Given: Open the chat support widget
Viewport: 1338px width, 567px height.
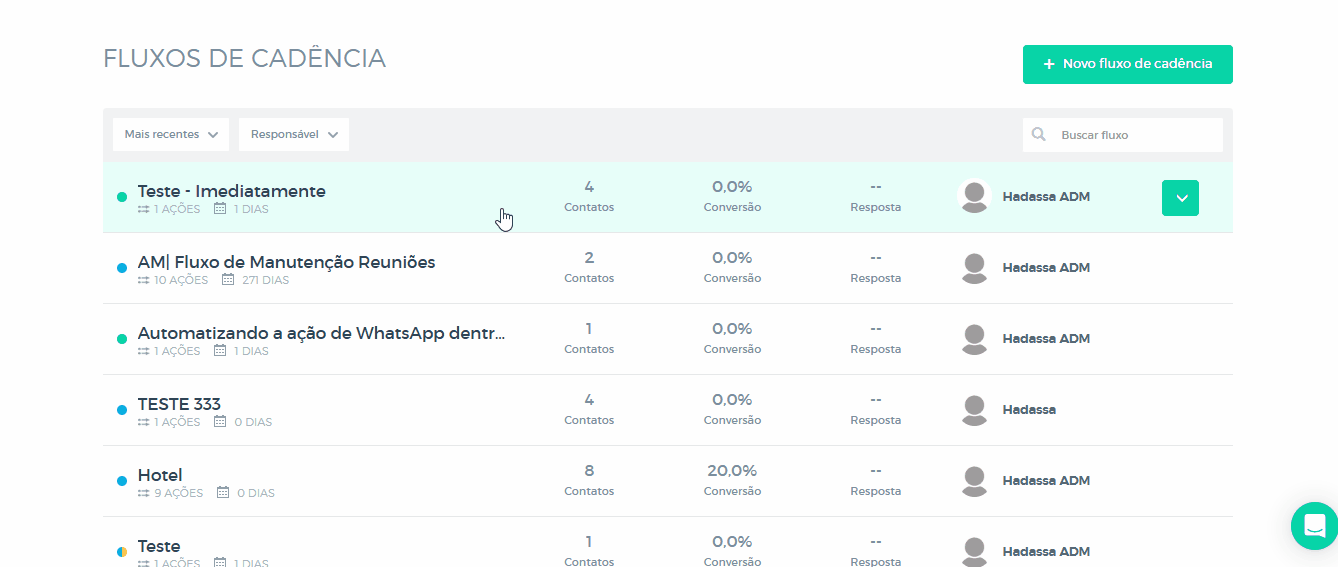Looking at the screenshot, I should [x=1314, y=525].
